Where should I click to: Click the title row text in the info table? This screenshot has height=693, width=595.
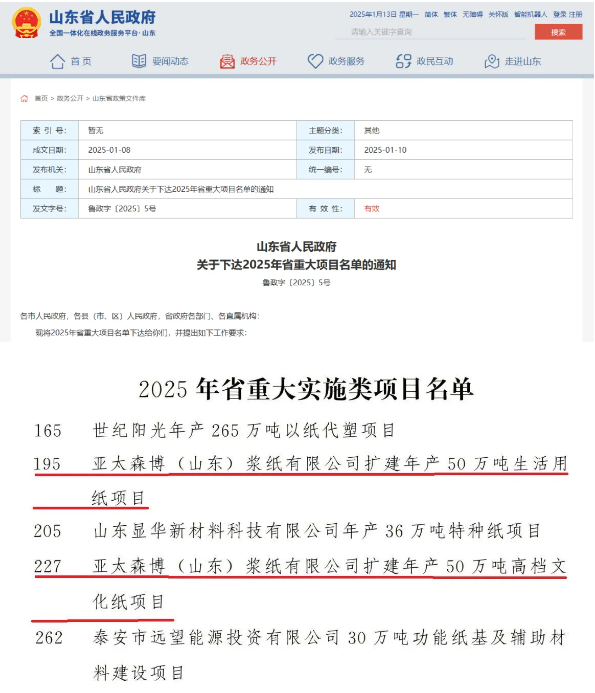coord(181,189)
